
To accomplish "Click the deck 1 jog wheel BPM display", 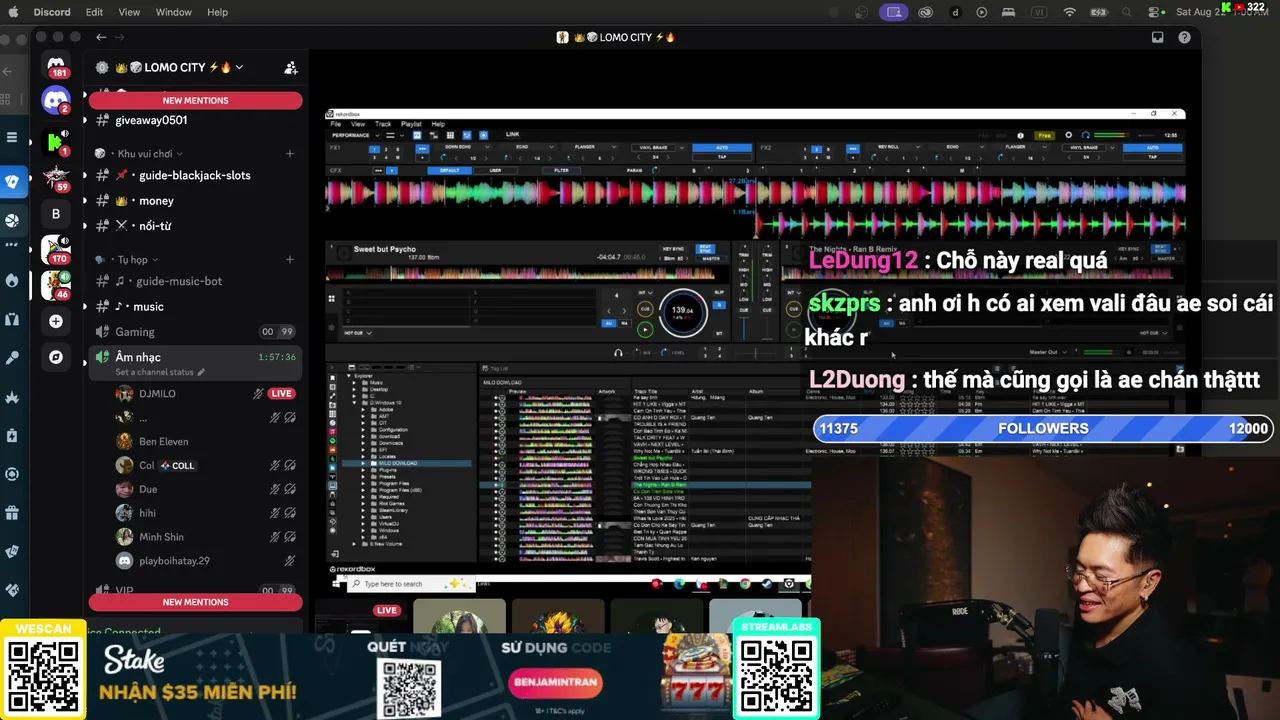I will click(x=683, y=311).
